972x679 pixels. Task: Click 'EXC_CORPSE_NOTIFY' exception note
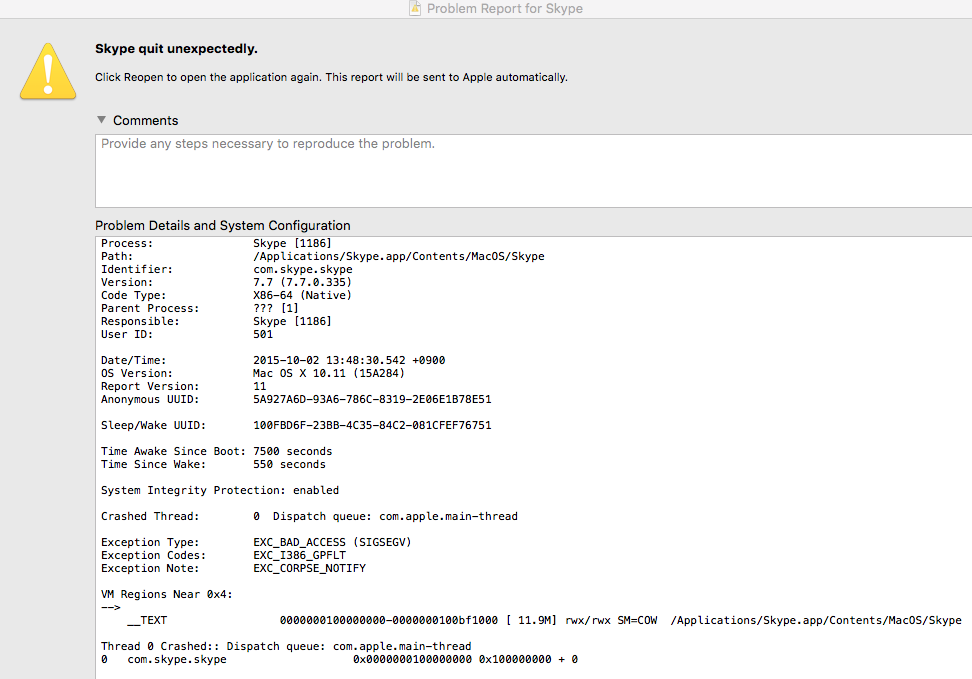309,569
